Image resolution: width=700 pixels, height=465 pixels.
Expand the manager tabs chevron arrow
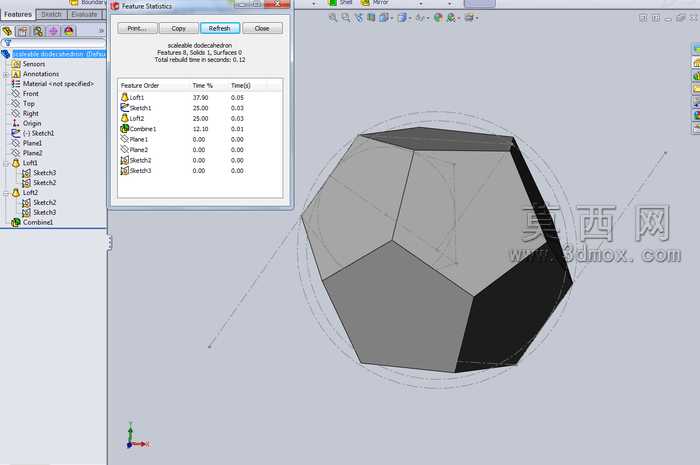click(101, 31)
